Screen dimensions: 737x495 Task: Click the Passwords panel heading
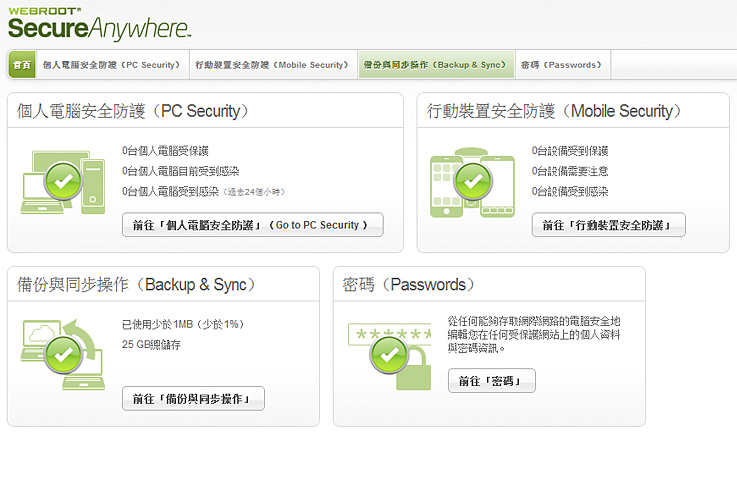408,285
